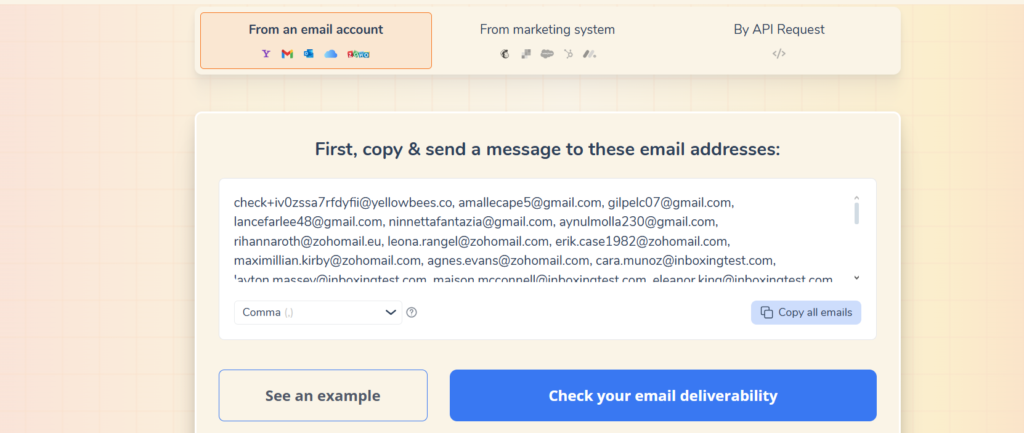Click the Mailchimp monkey icon
Viewport: 1024px width, 433px height.
tap(505, 54)
